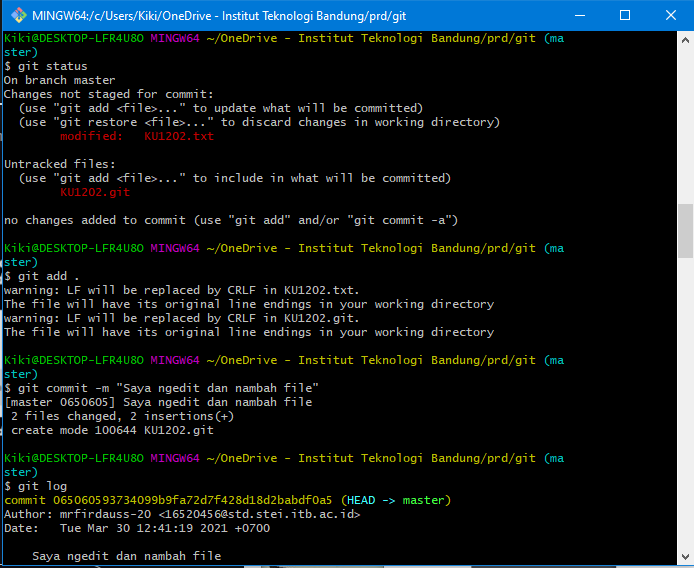Click 'Changes not staged for commit:' text

(108, 94)
